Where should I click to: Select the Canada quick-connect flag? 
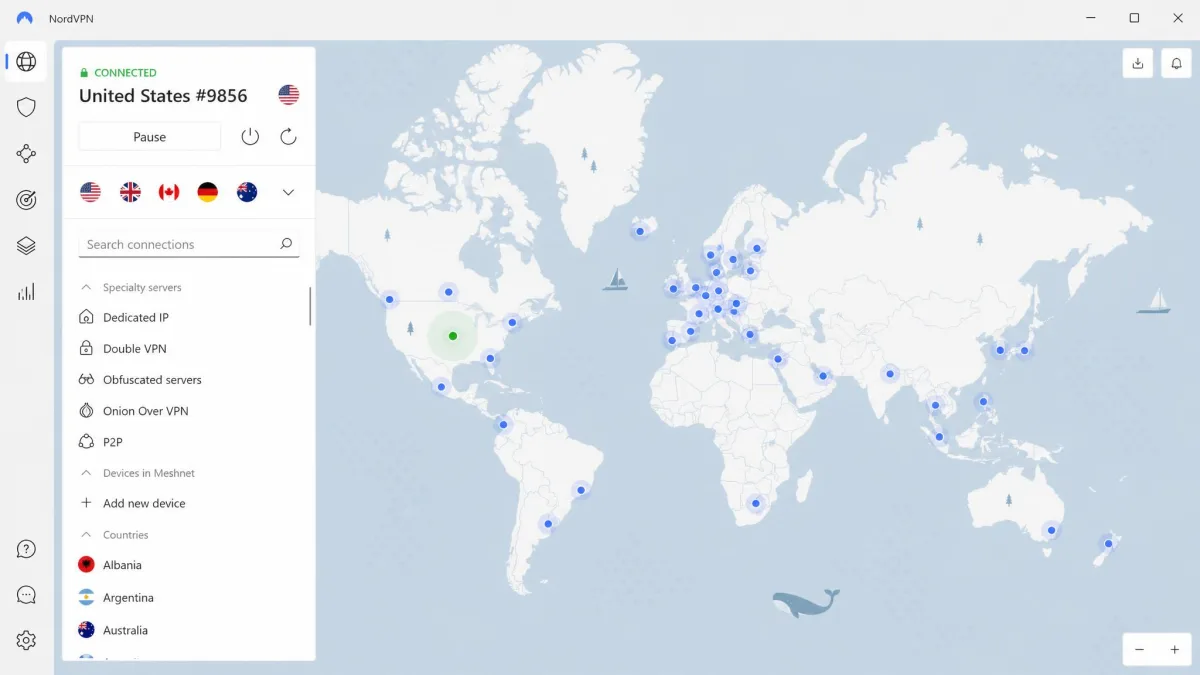coord(169,192)
